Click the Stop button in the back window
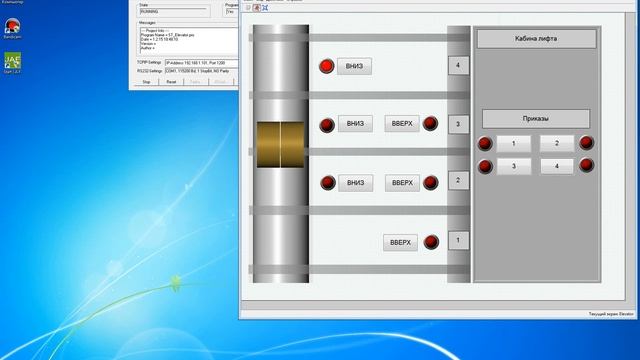The width and height of the screenshot is (640, 360). [x=147, y=82]
